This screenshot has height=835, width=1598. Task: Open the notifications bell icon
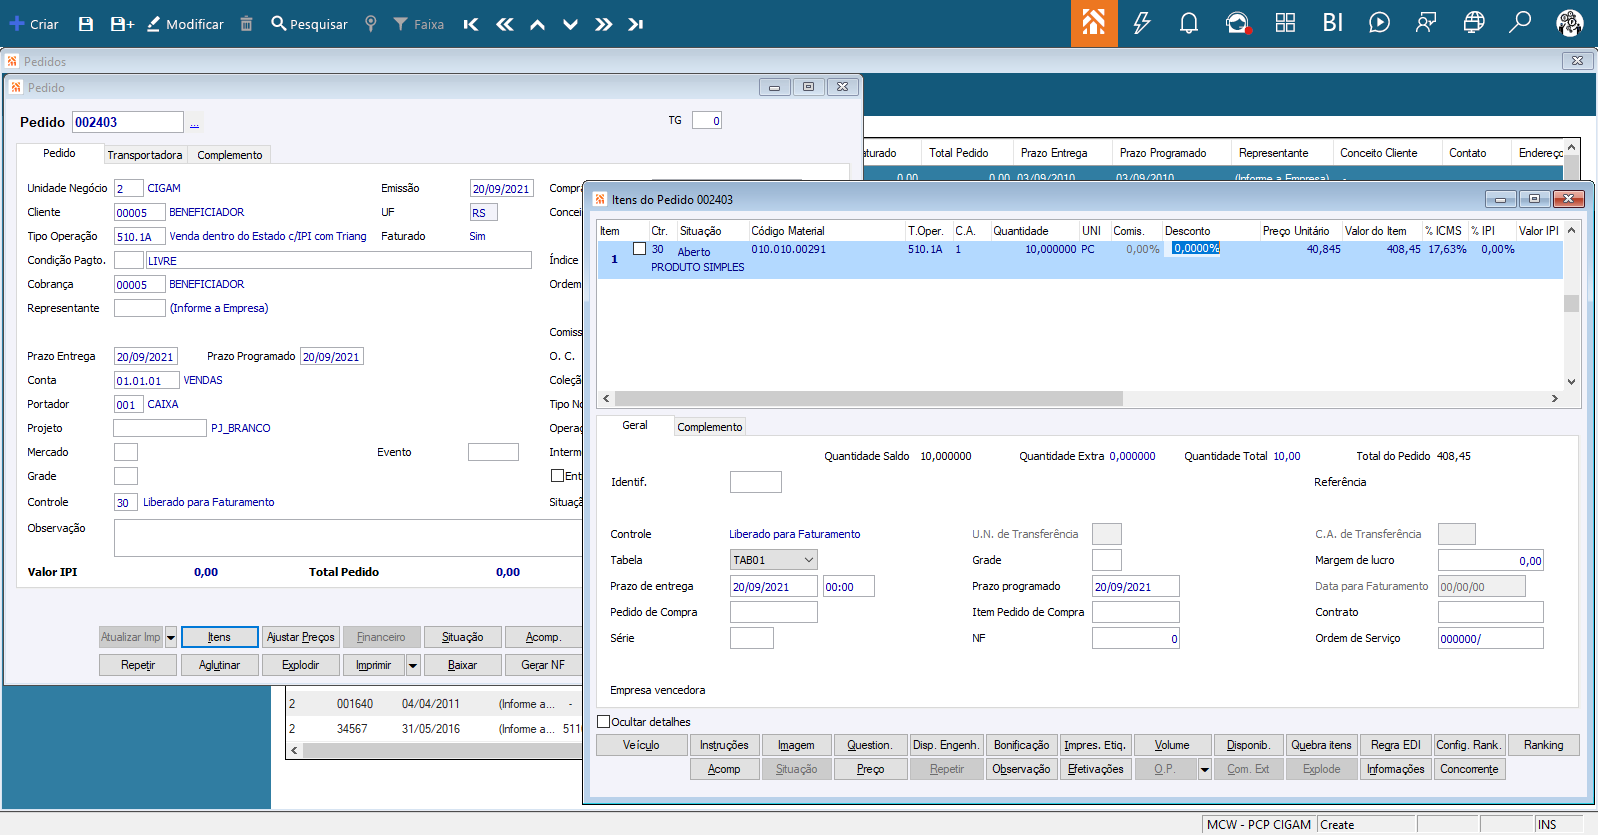click(1189, 23)
